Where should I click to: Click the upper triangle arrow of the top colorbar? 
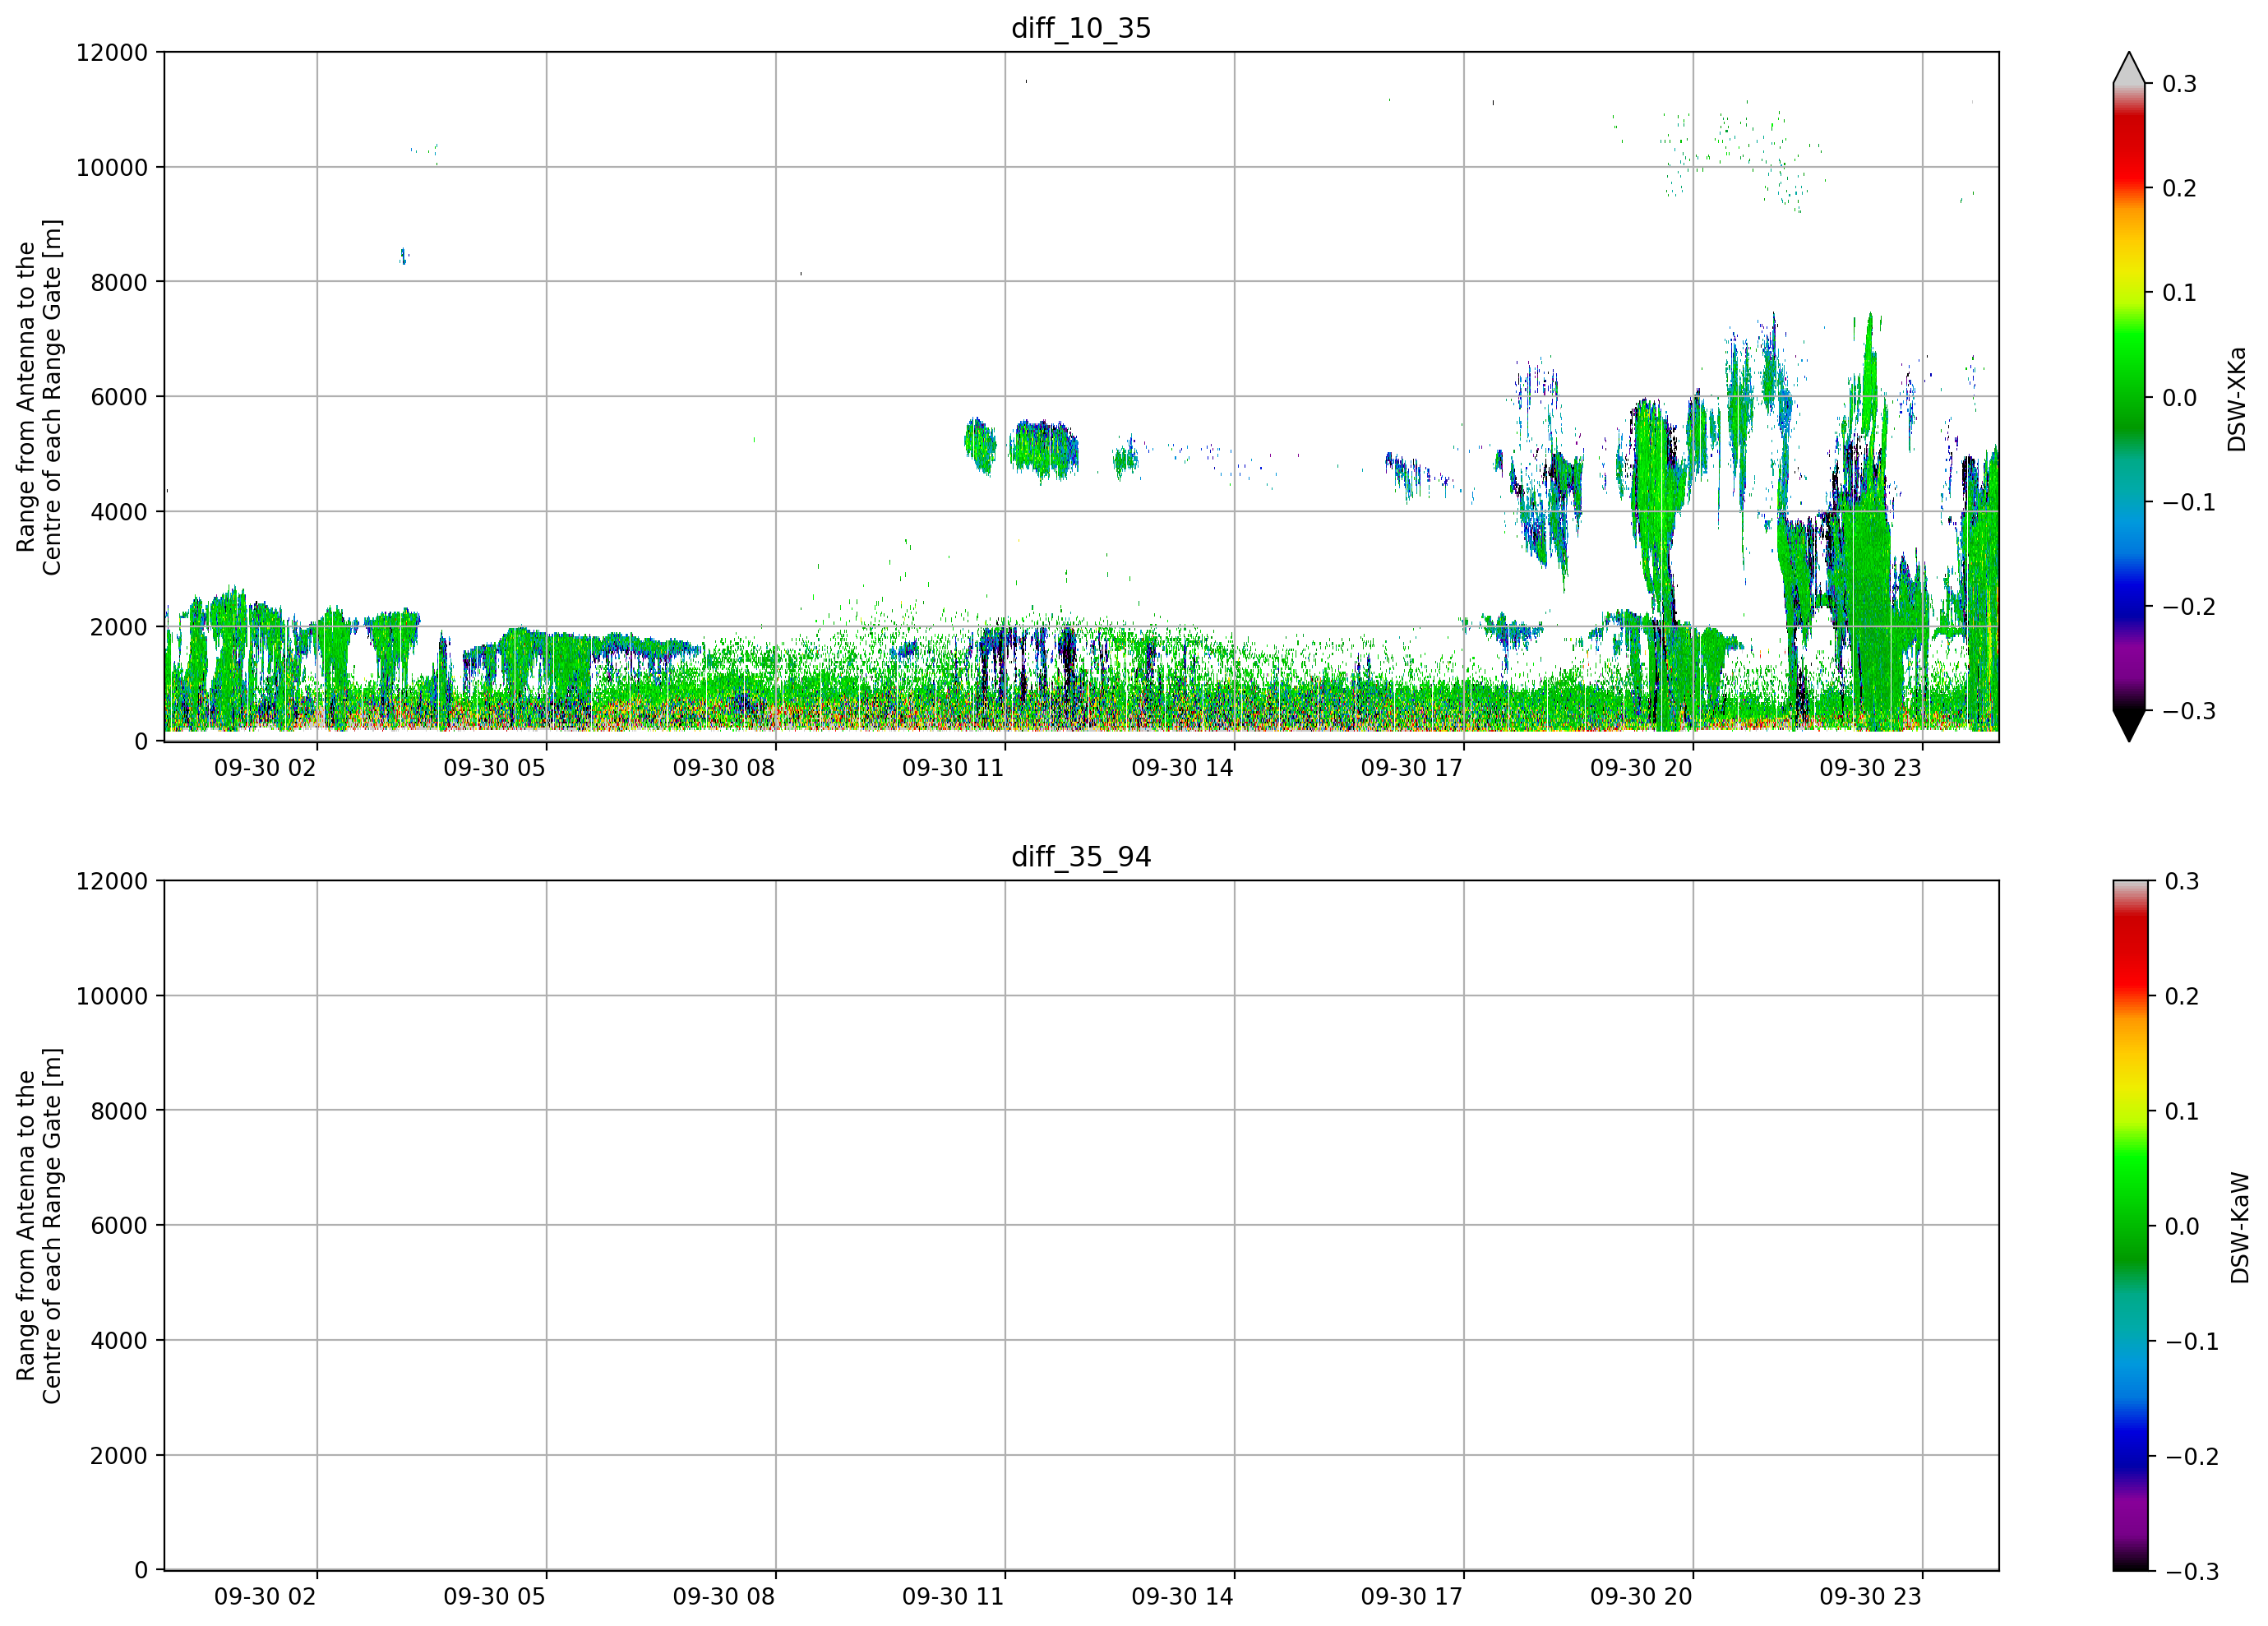(2129, 68)
